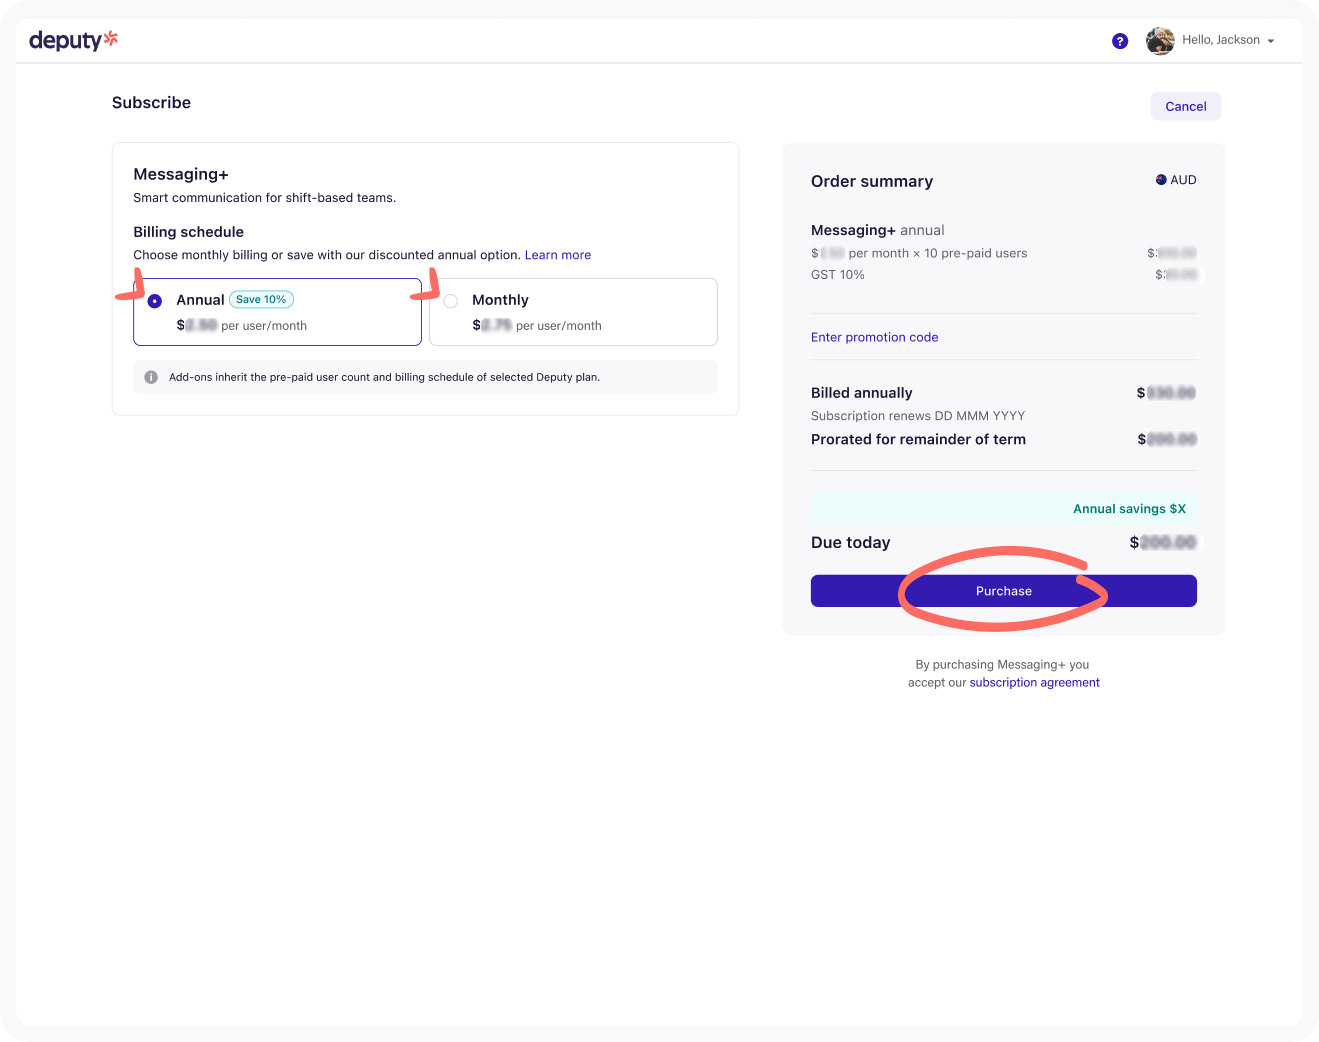Click the info icon beside add-ons notice
The height and width of the screenshot is (1042, 1319).
[151, 377]
